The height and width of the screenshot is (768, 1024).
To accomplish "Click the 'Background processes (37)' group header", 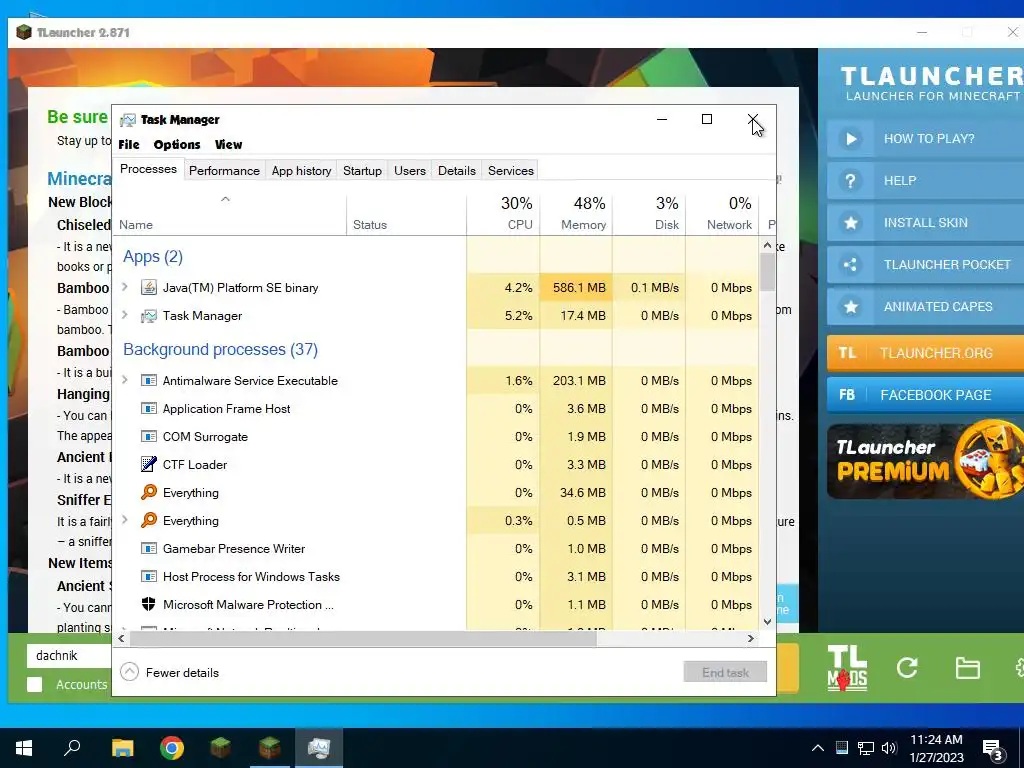I will 221,349.
